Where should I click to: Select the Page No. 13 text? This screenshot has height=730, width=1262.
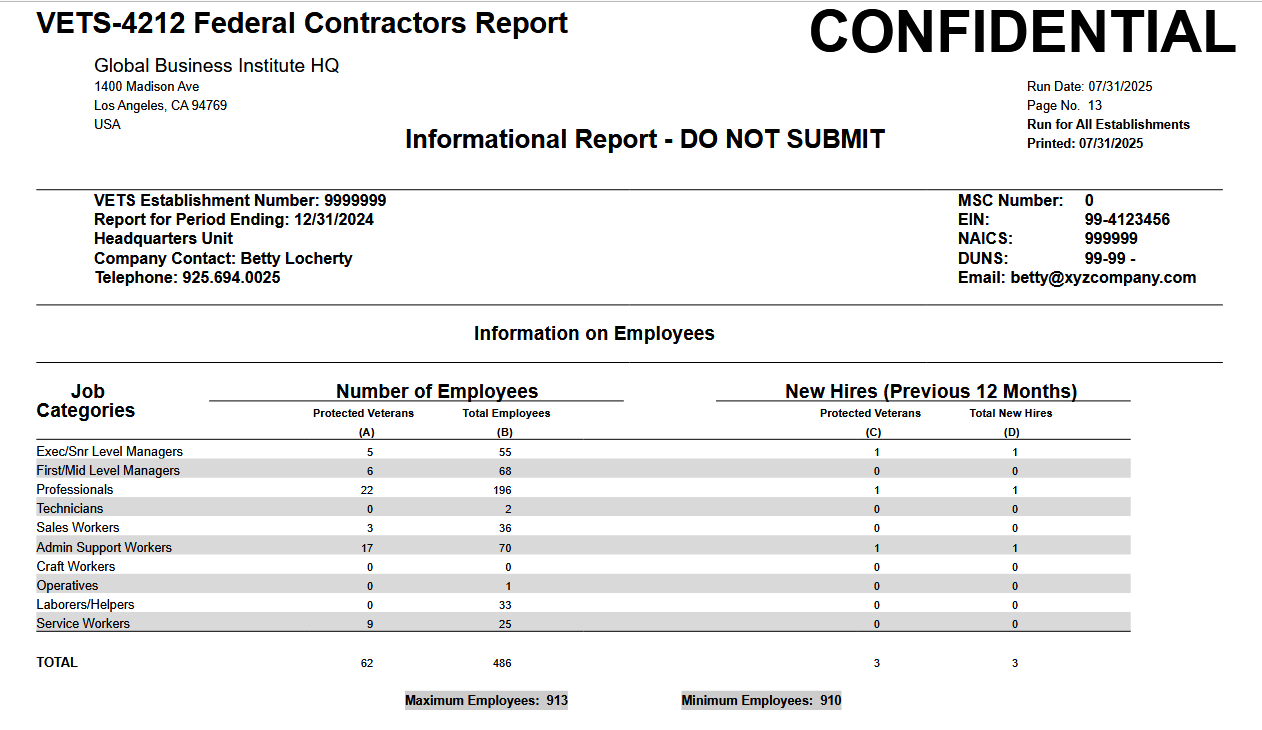(1064, 106)
